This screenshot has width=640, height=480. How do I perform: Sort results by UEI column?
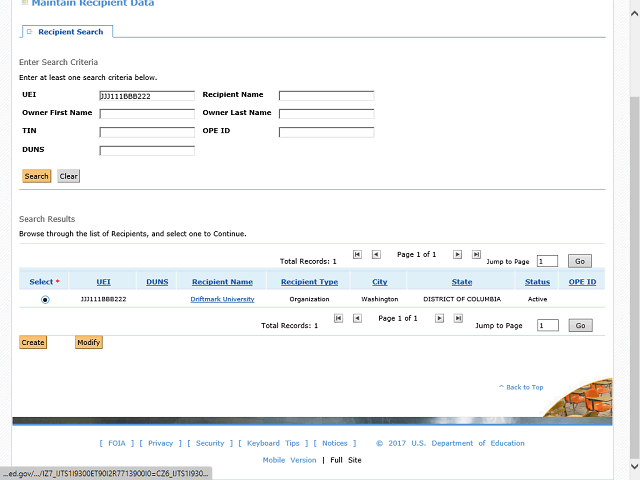pyautogui.click(x=104, y=282)
